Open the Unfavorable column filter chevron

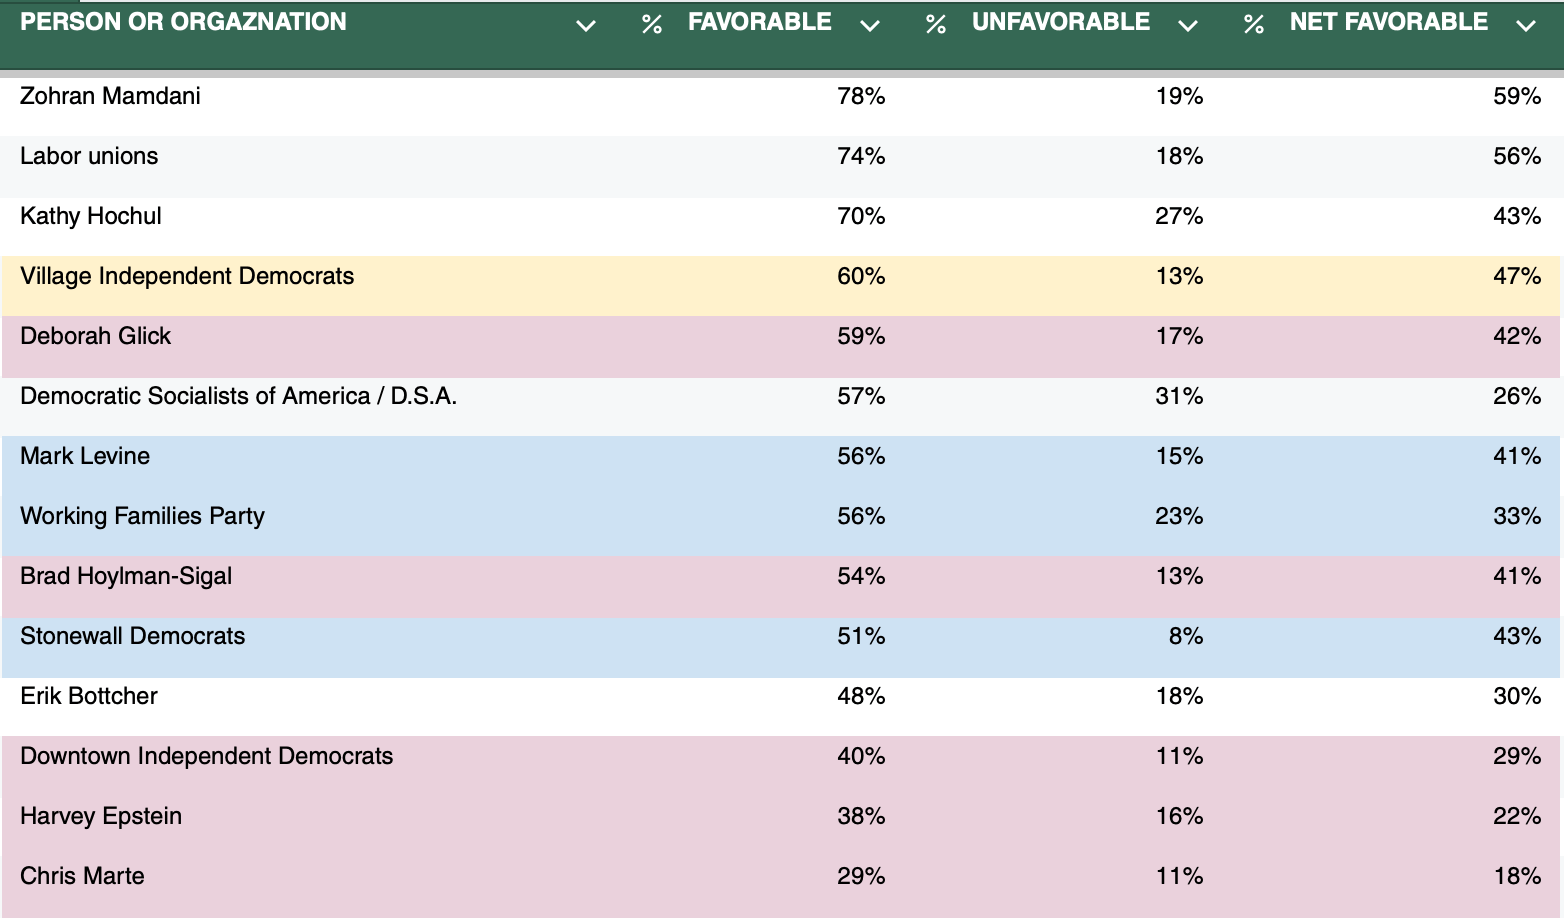point(1188,26)
